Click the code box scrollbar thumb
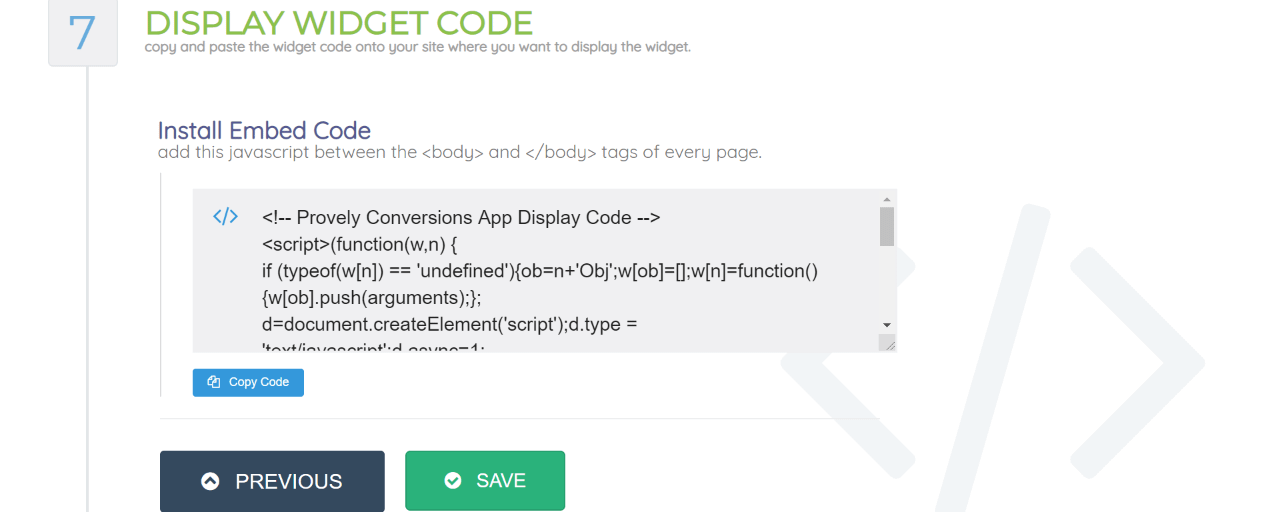Screen dimensions: 1263x512 pos(886,226)
